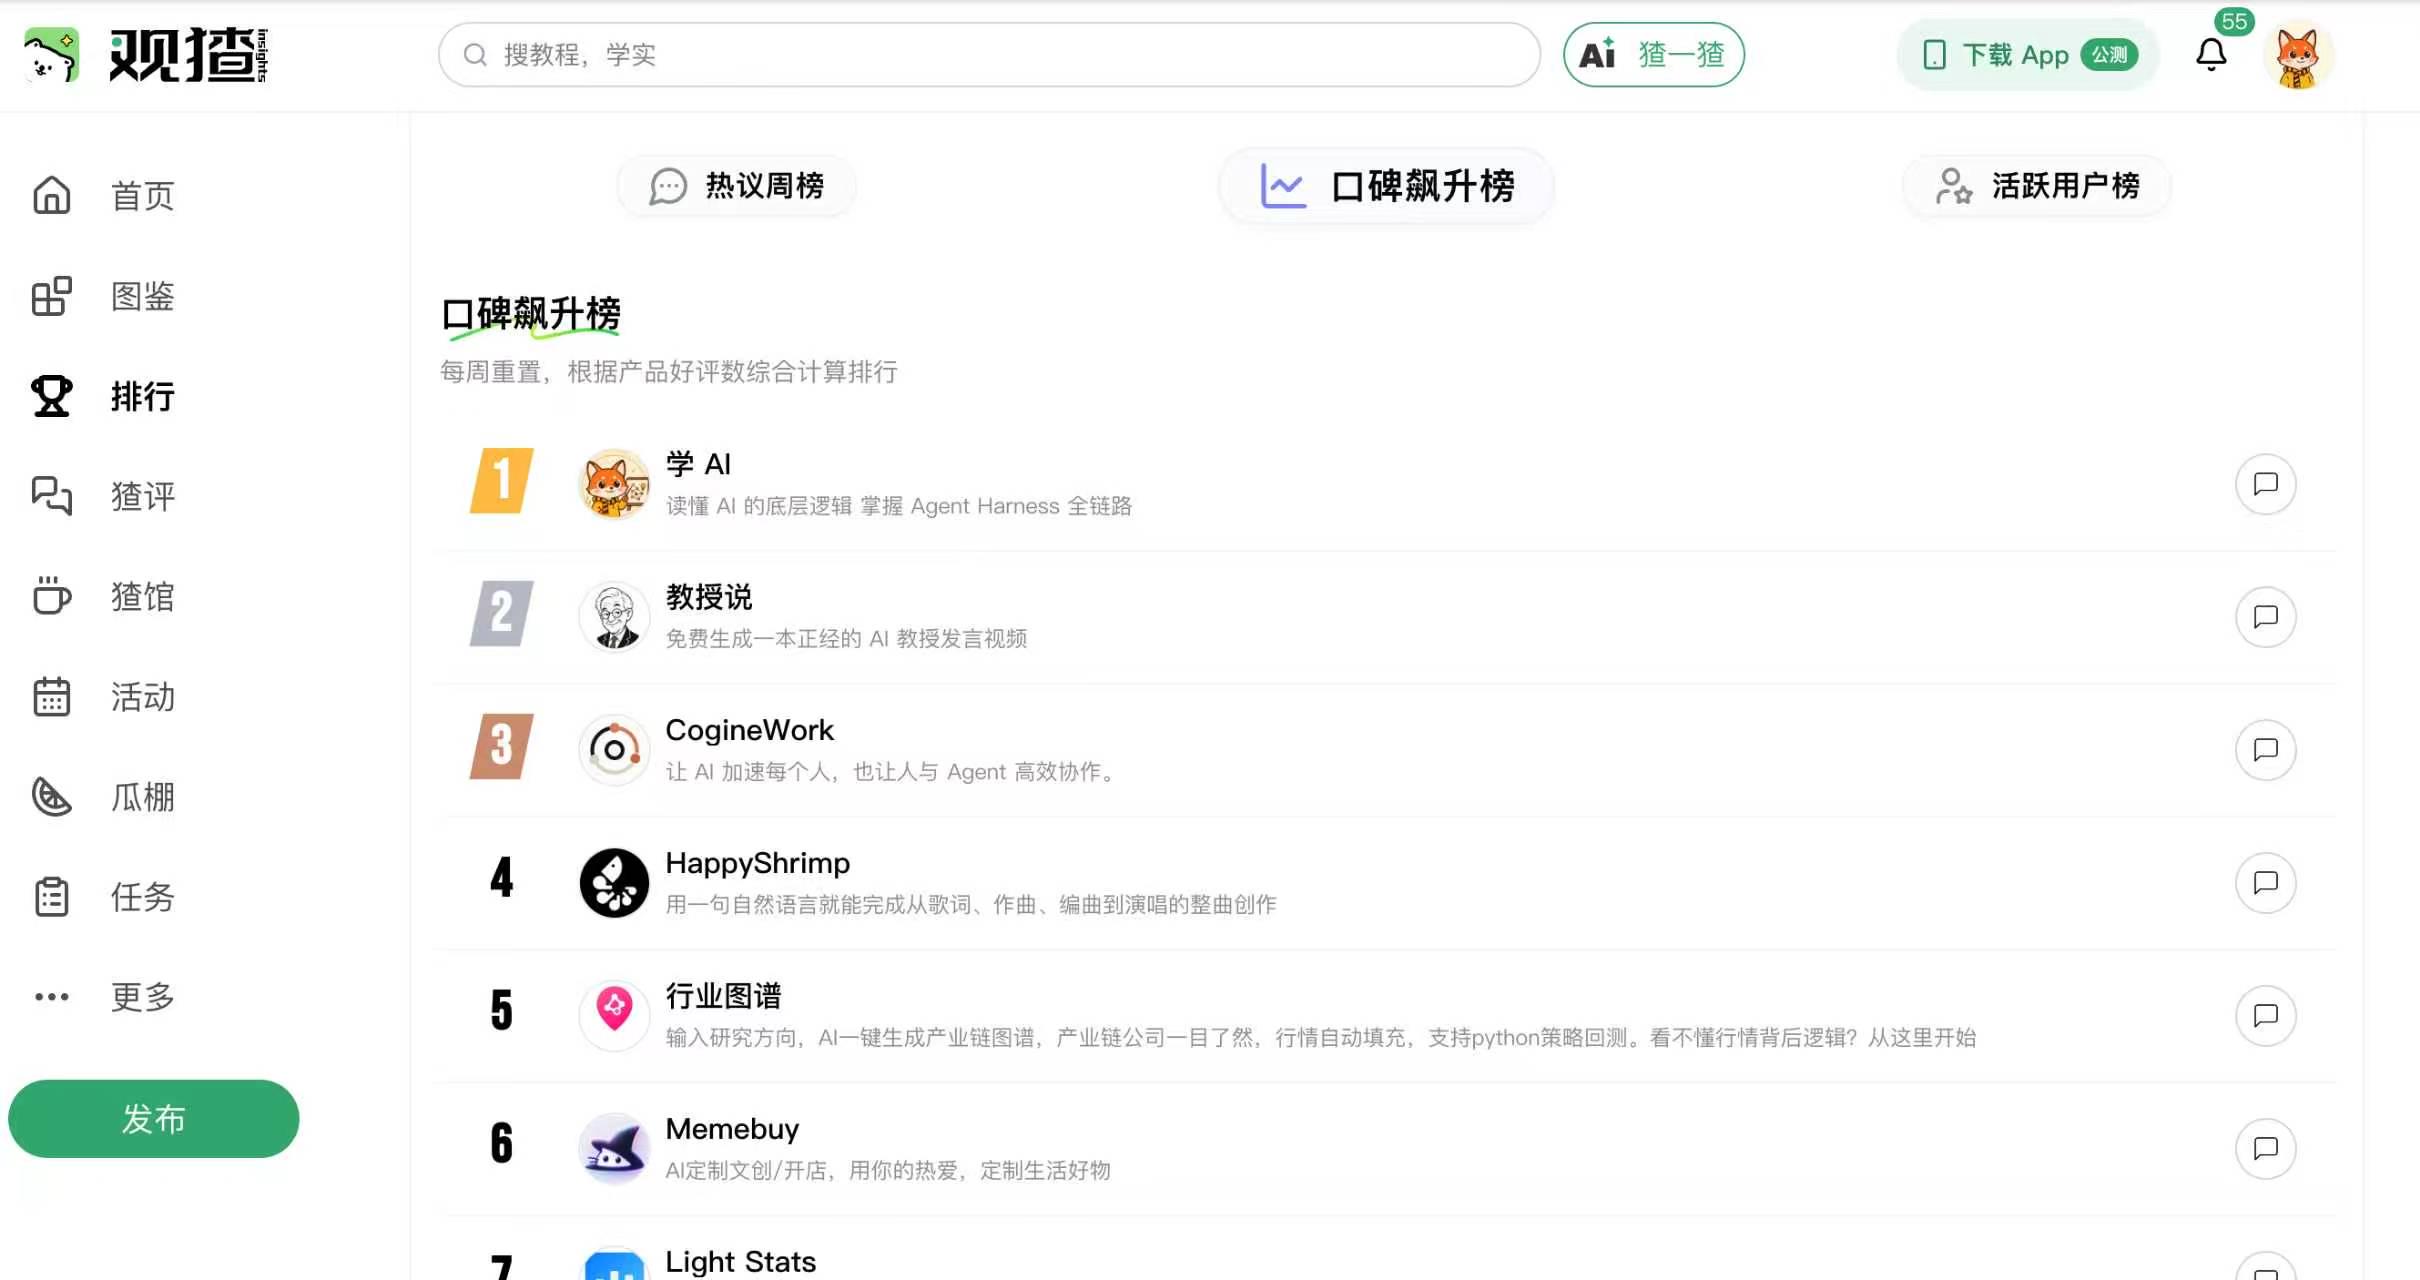
Task: Click description 读懂 AI 的底层逻辑
Action: tap(899, 506)
